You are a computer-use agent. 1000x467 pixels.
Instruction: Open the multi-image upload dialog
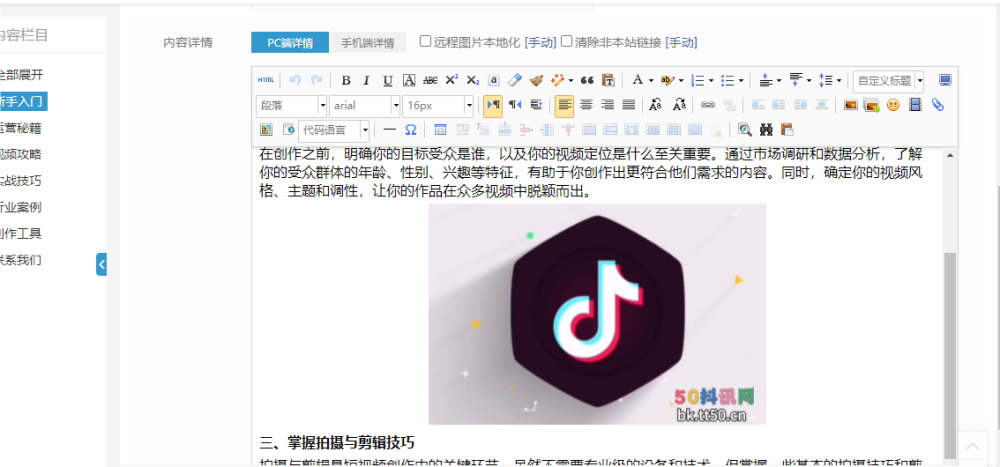pyautogui.click(x=872, y=105)
